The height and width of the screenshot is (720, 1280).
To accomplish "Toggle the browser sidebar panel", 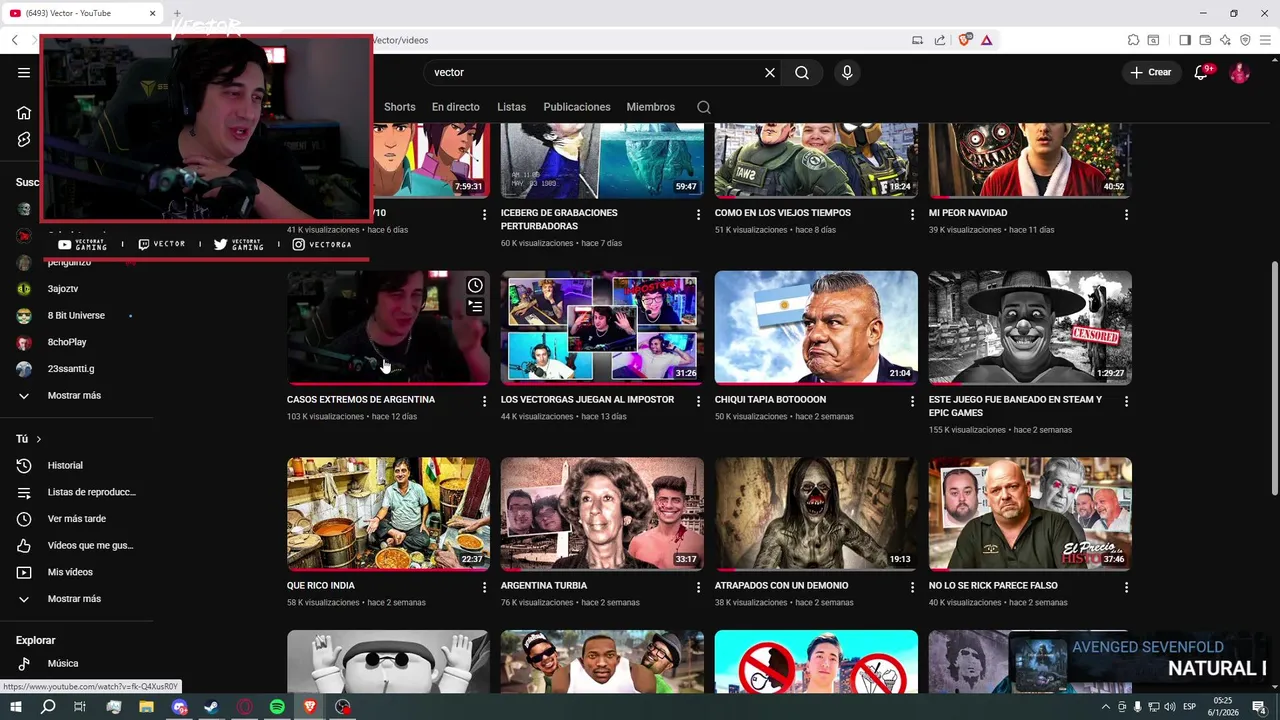I will coord(1185,40).
